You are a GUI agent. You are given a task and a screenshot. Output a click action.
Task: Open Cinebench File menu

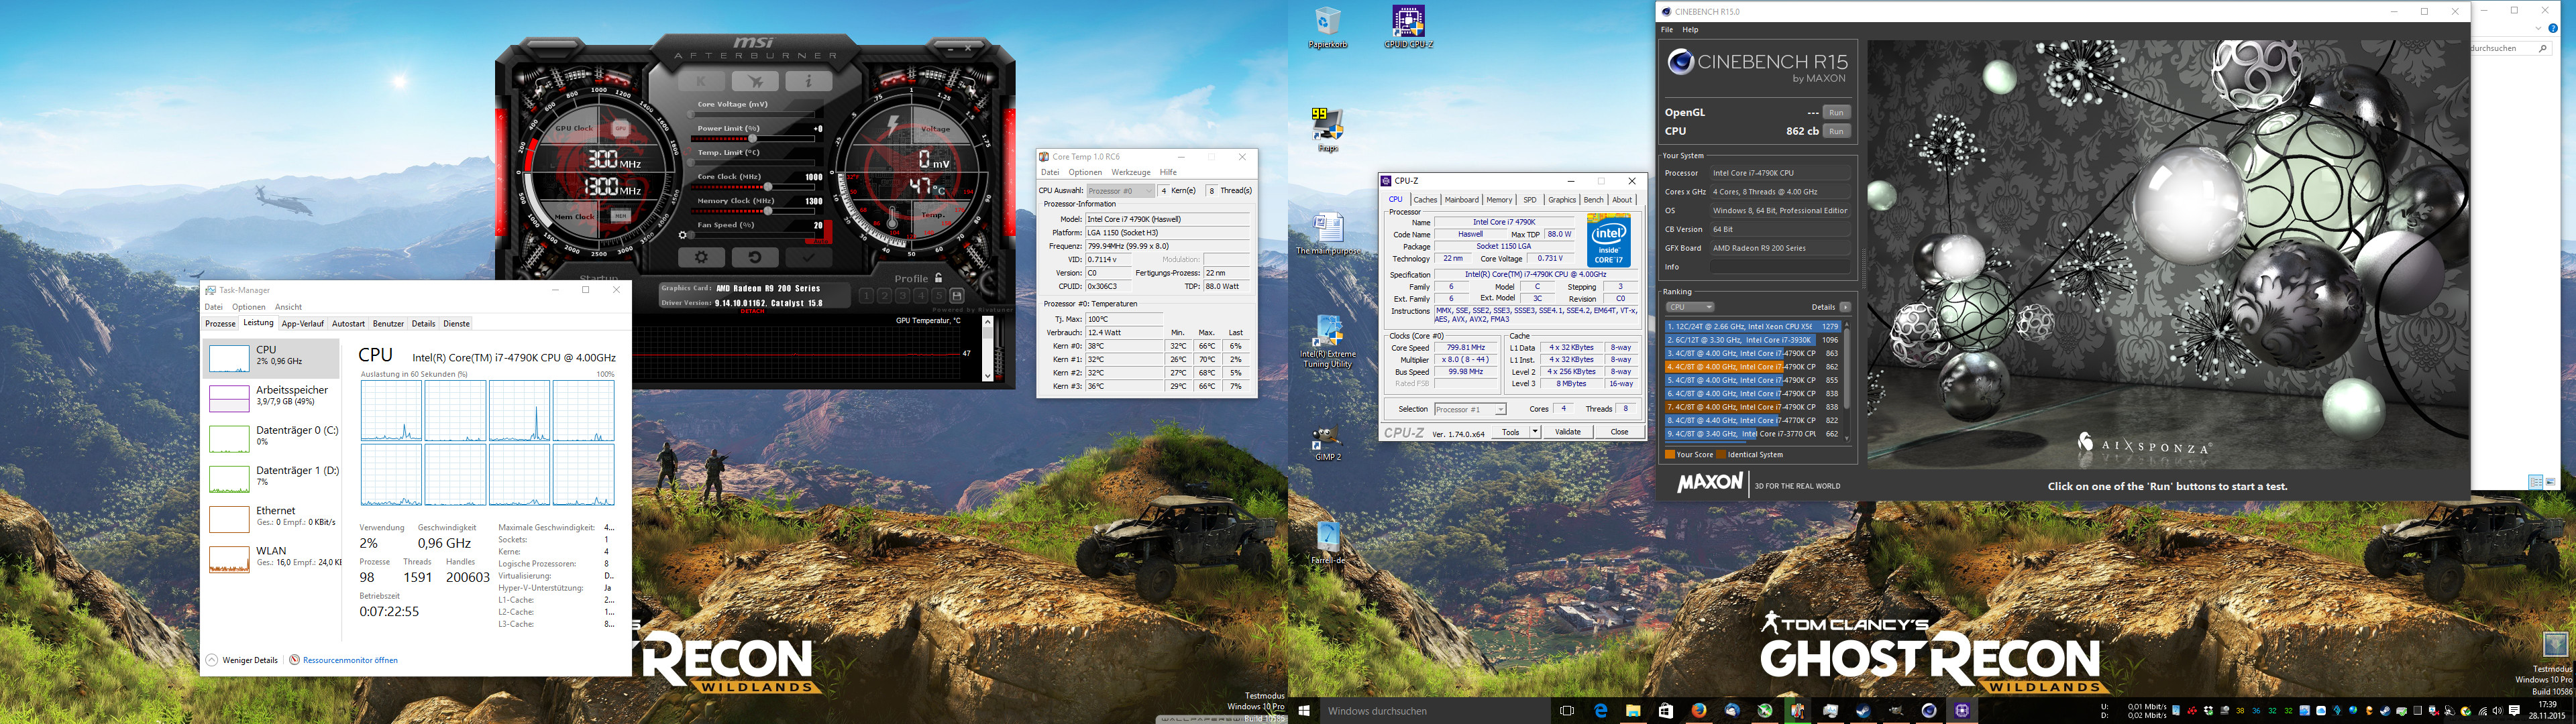1667,30
